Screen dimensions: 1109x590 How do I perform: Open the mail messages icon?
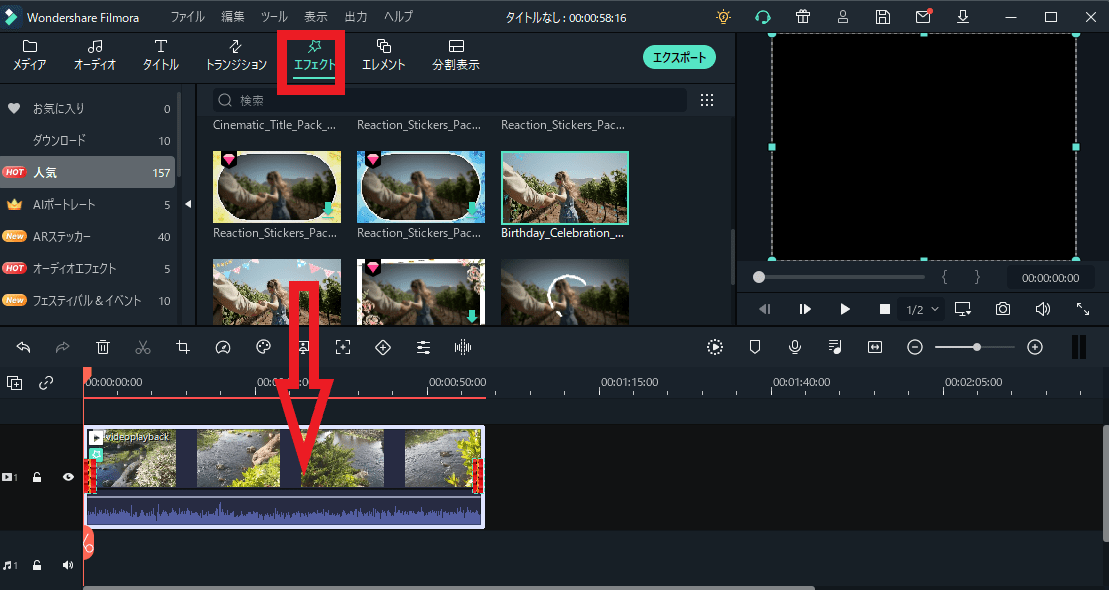coord(923,17)
